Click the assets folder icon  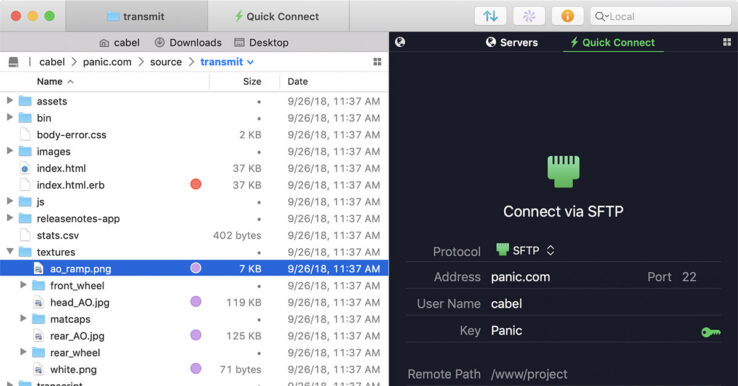(x=25, y=101)
